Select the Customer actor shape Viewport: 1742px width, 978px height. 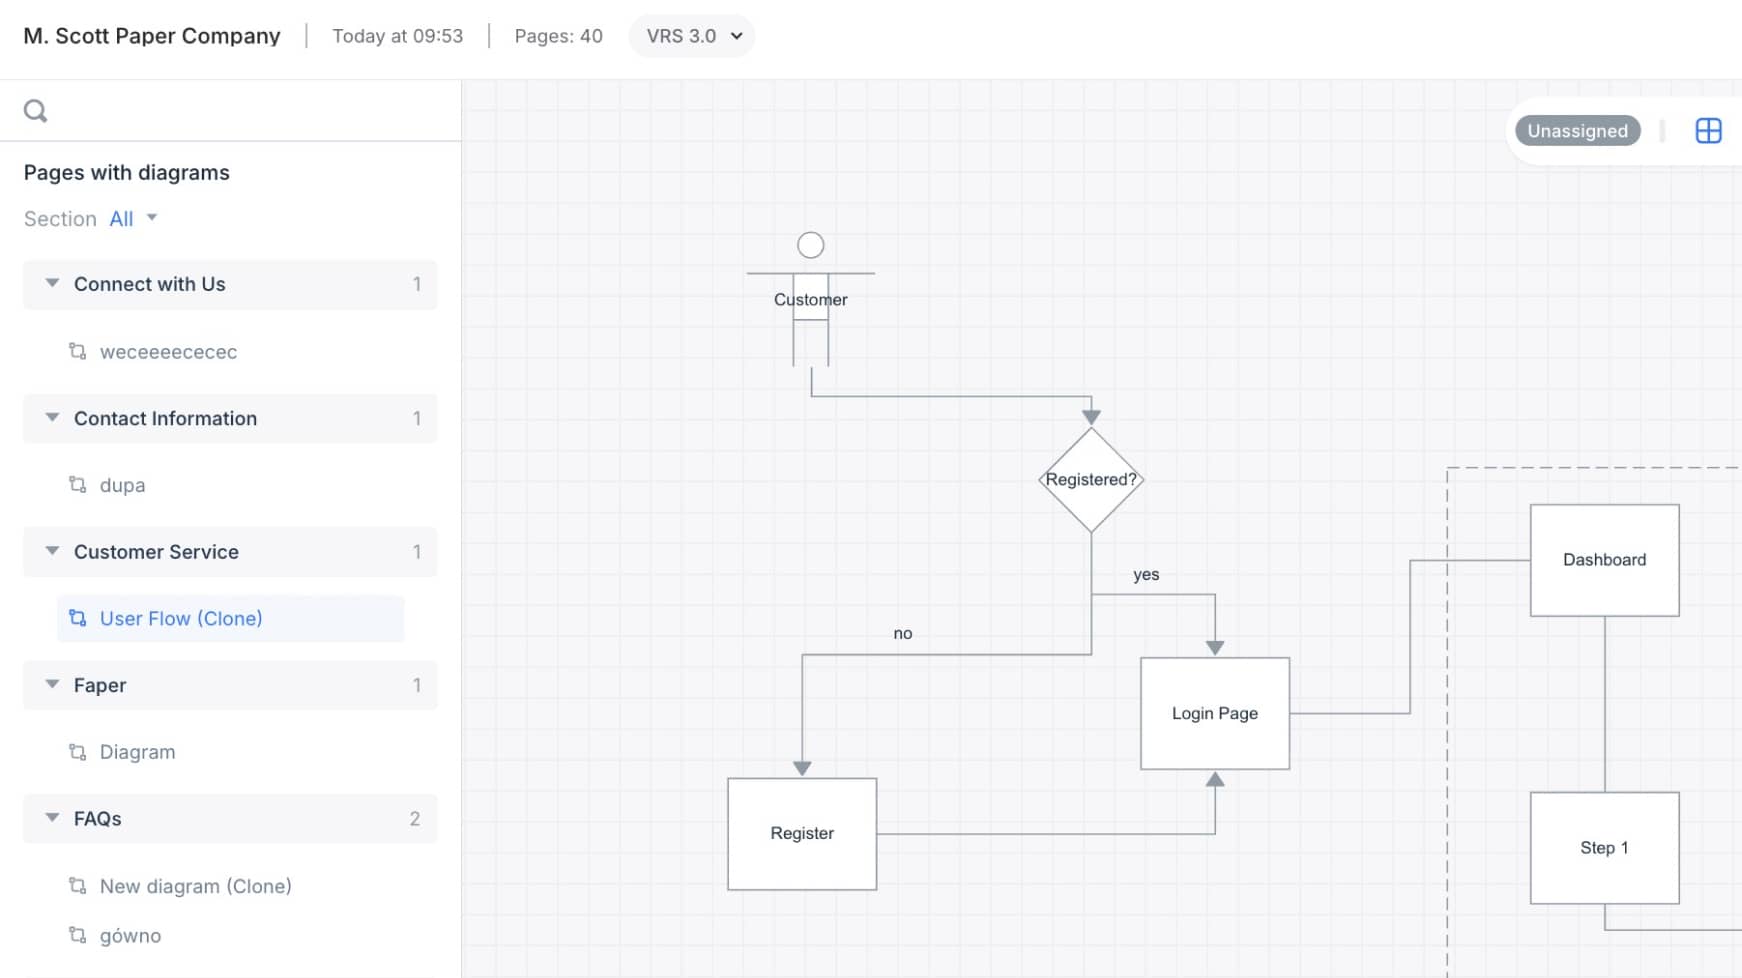[811, 299]
